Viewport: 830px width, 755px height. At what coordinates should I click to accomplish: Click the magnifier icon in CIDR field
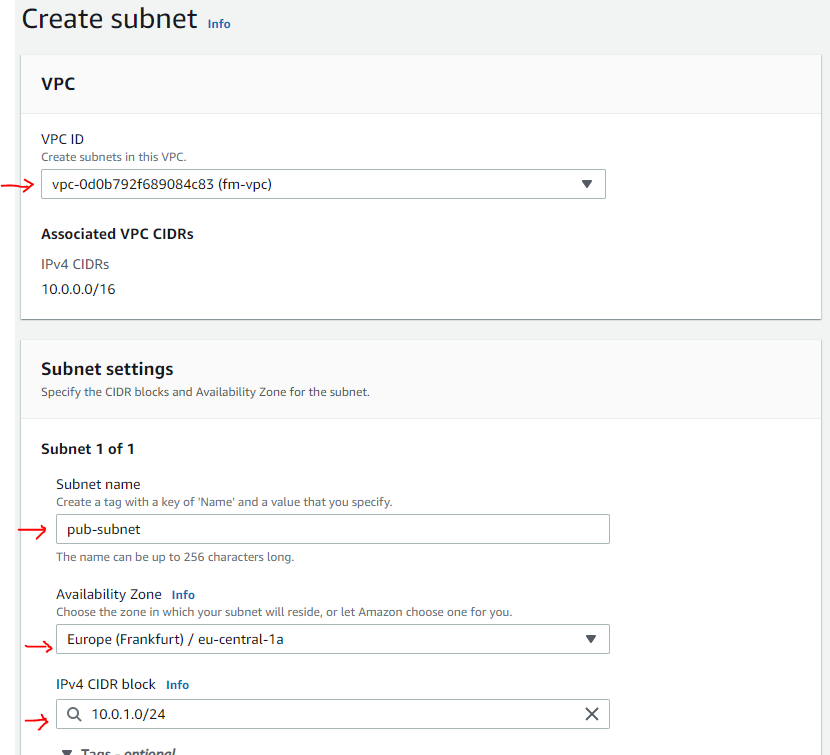point(75,714)
